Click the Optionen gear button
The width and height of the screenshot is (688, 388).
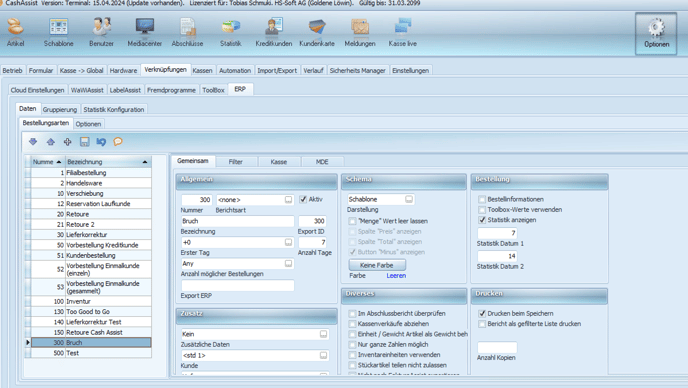coord(656,33)
